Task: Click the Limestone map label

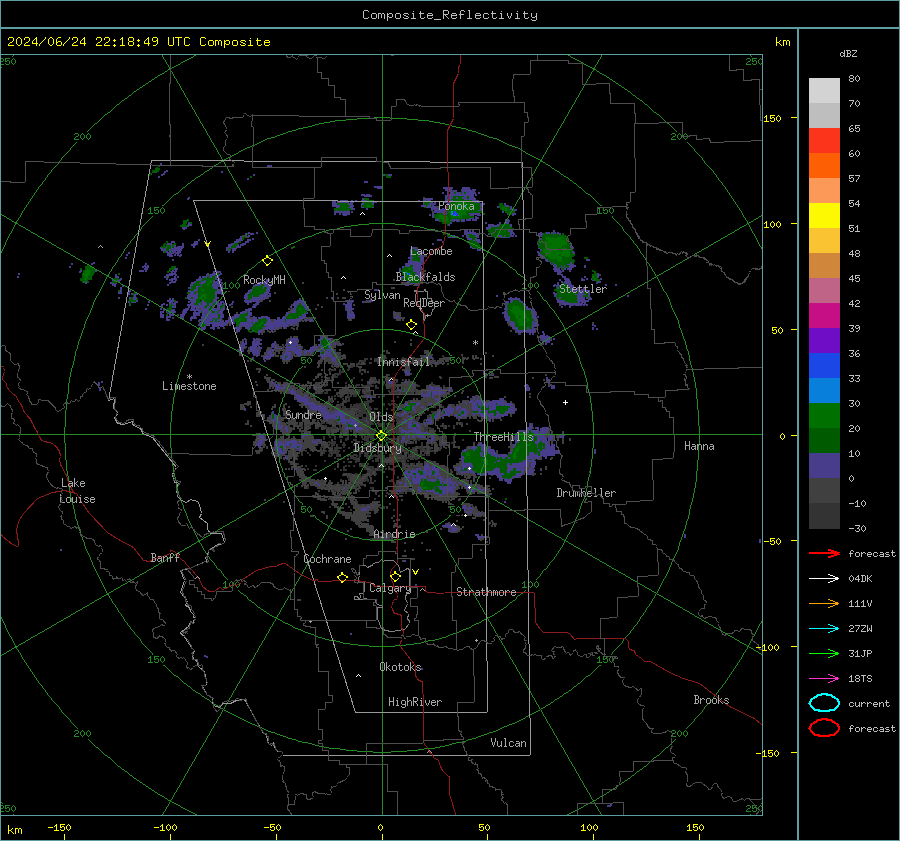Action: point(189,386)
